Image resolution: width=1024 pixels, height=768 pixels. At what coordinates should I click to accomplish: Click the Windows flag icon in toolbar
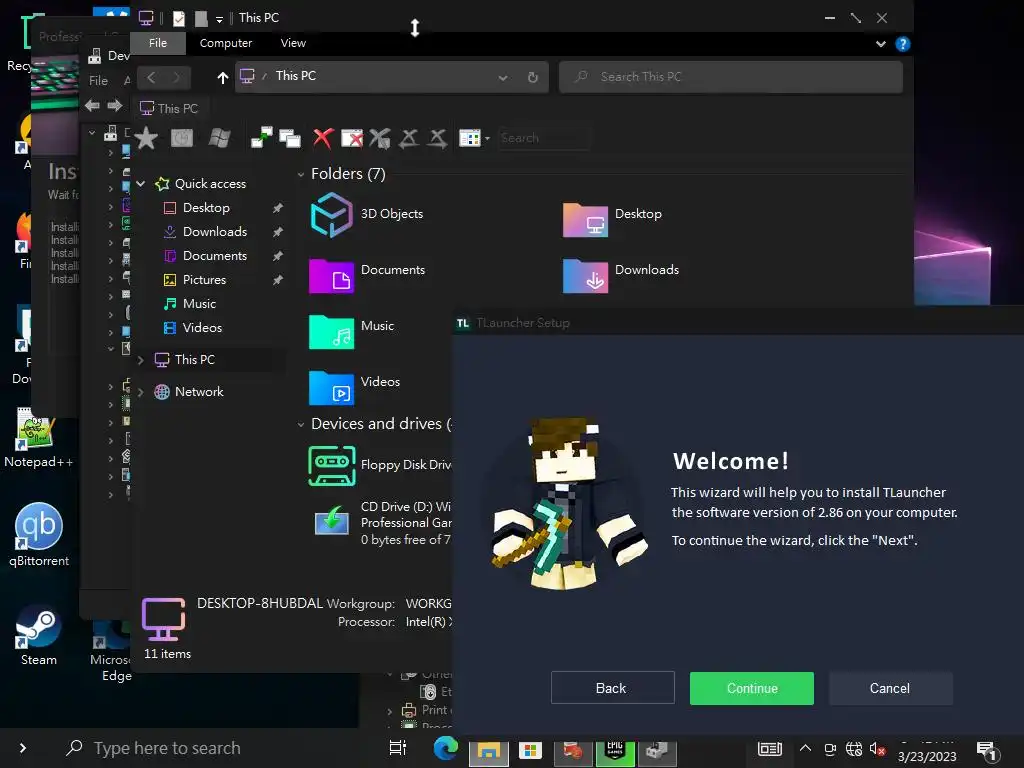coord(219,138)
